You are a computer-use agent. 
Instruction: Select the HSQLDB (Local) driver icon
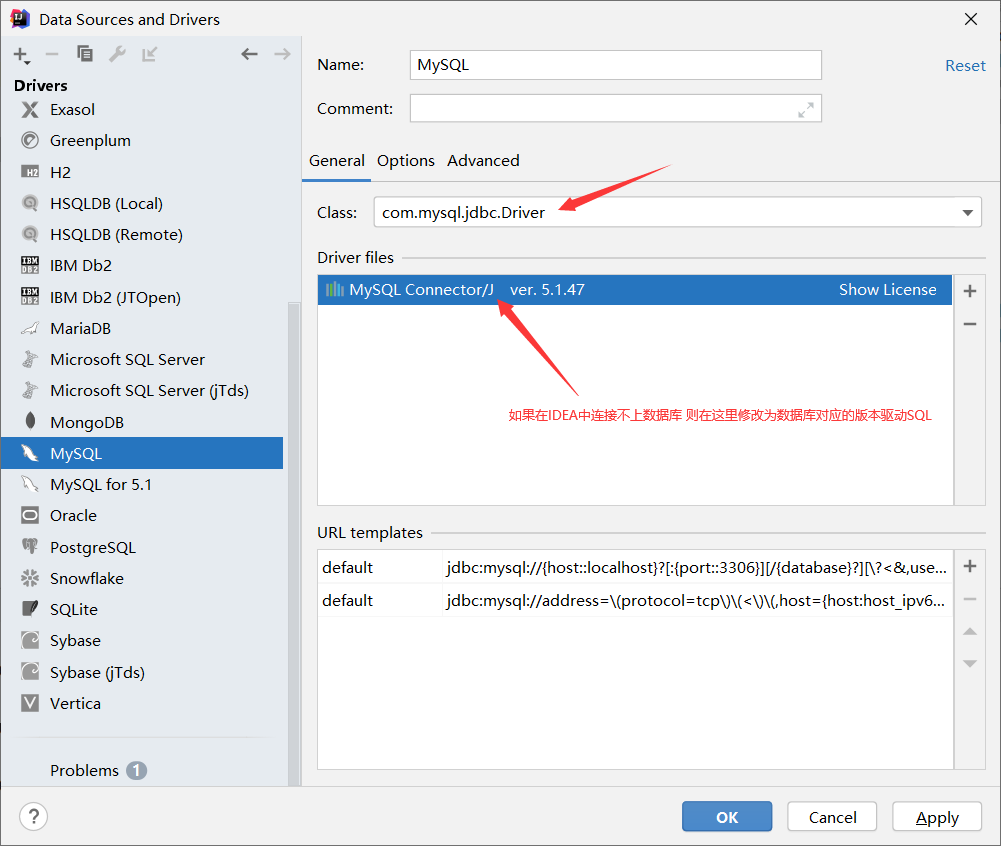coord(30,203)
